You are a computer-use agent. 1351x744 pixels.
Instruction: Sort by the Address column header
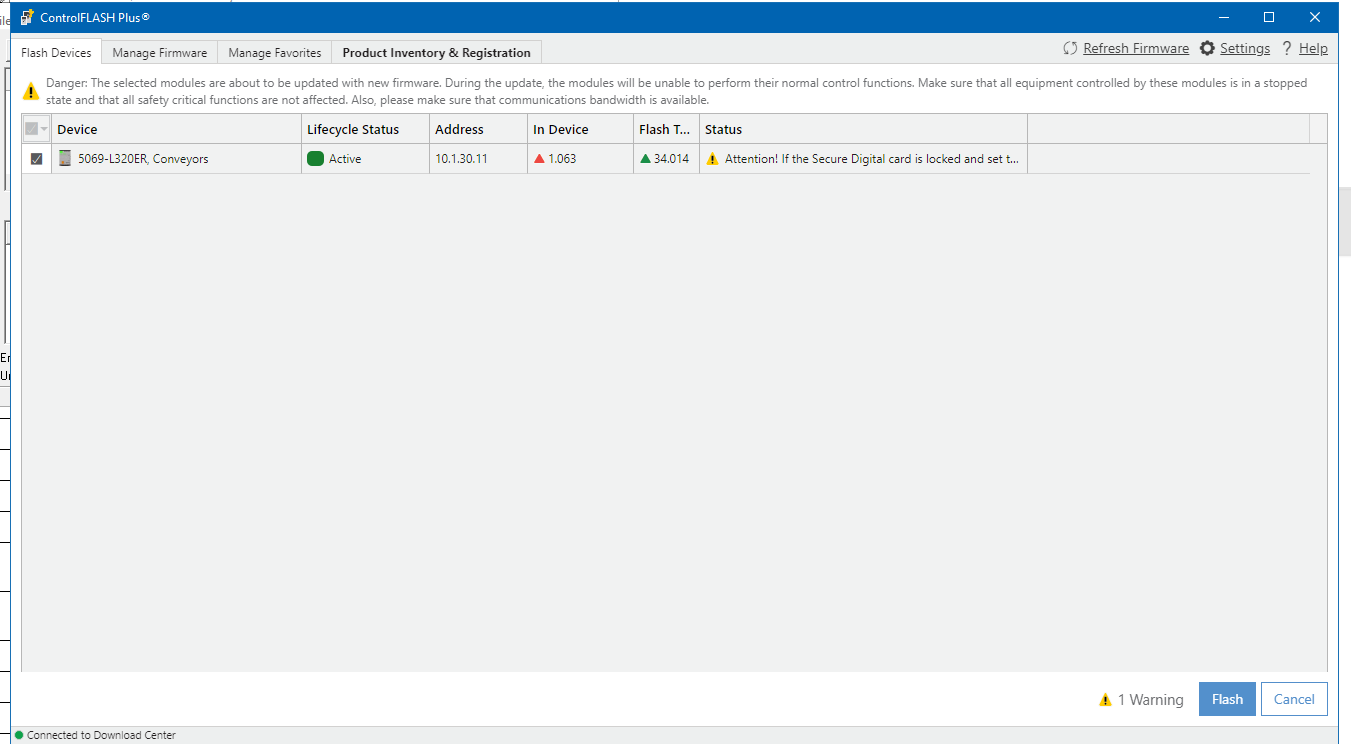pyautogui.click(x=478, y=129)
